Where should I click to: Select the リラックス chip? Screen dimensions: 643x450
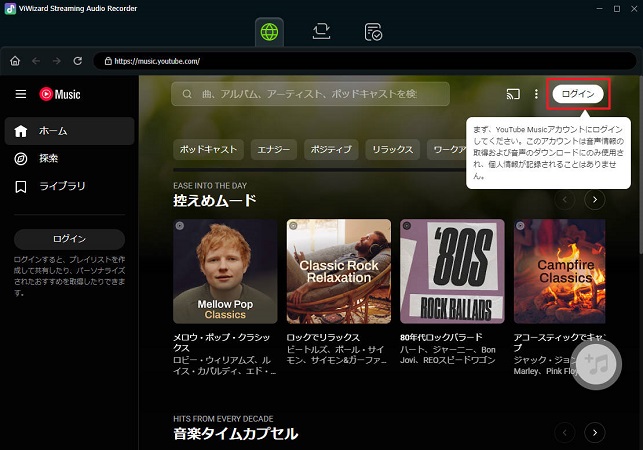[392, 149]
